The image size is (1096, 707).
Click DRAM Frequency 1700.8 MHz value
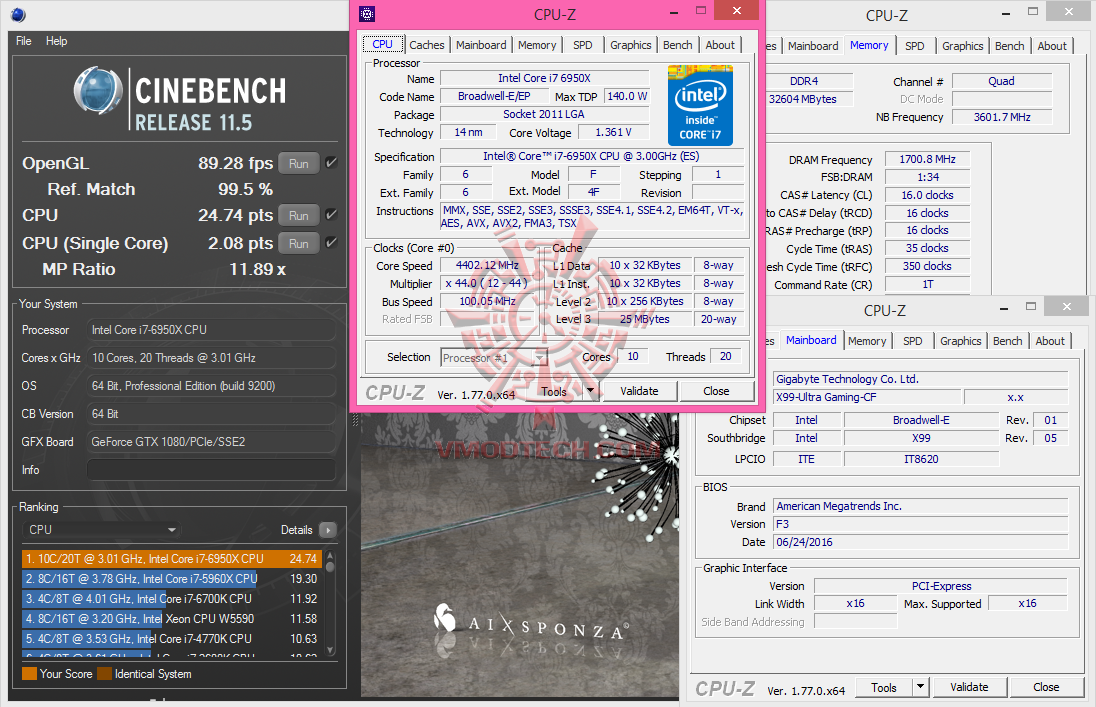[928, 159]
